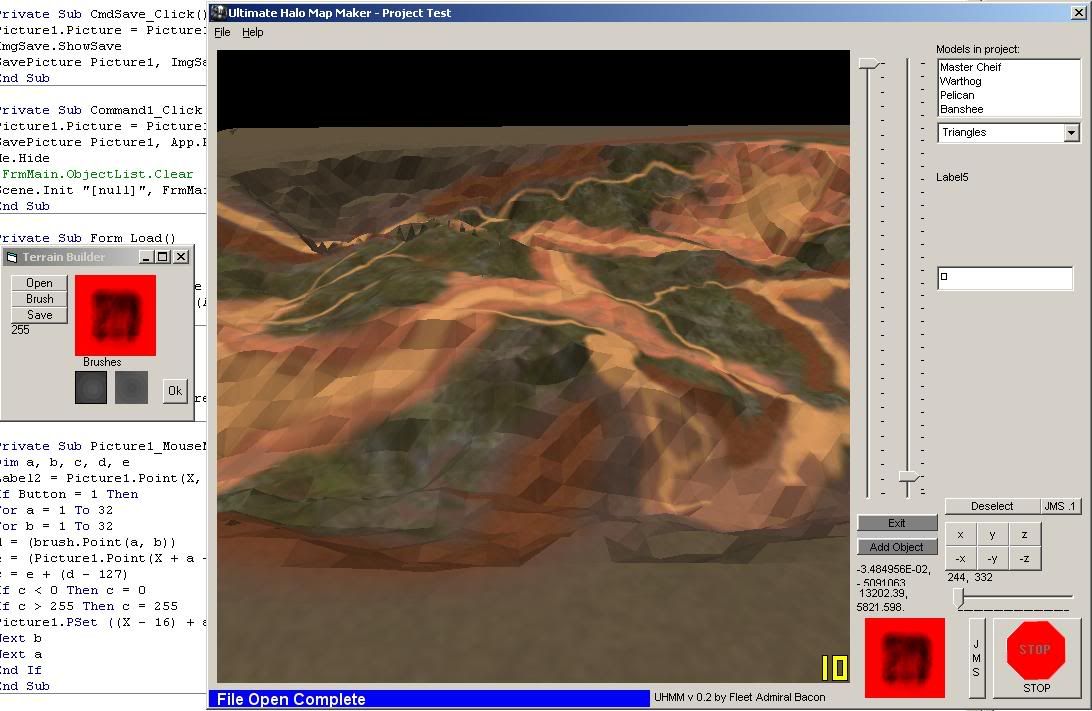Click the red heightmap preview in Terrain Builder
Viewport: 1092px width, 711px height.
click(x=116, y=315)
